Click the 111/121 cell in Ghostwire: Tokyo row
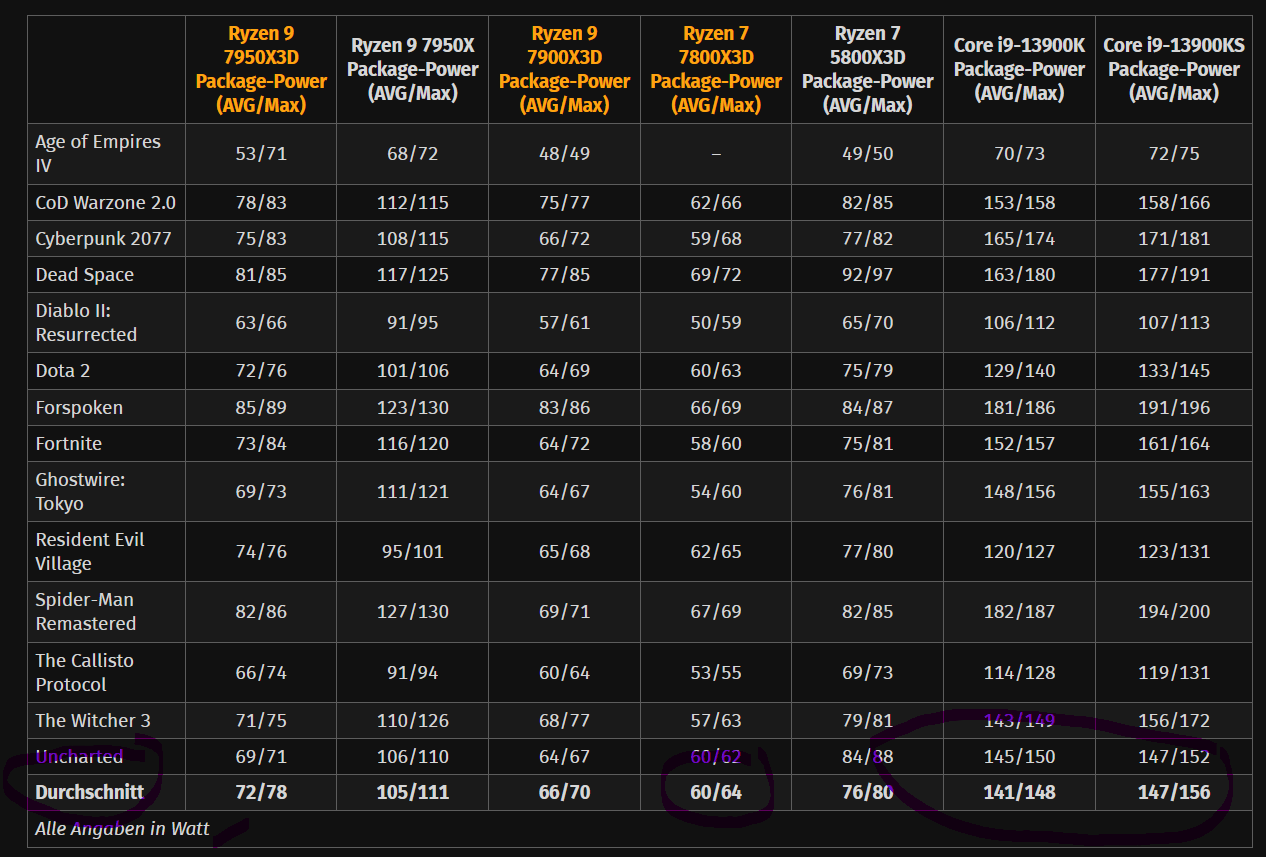Viewport: 1266px width, 857px height. coord(413,491)
